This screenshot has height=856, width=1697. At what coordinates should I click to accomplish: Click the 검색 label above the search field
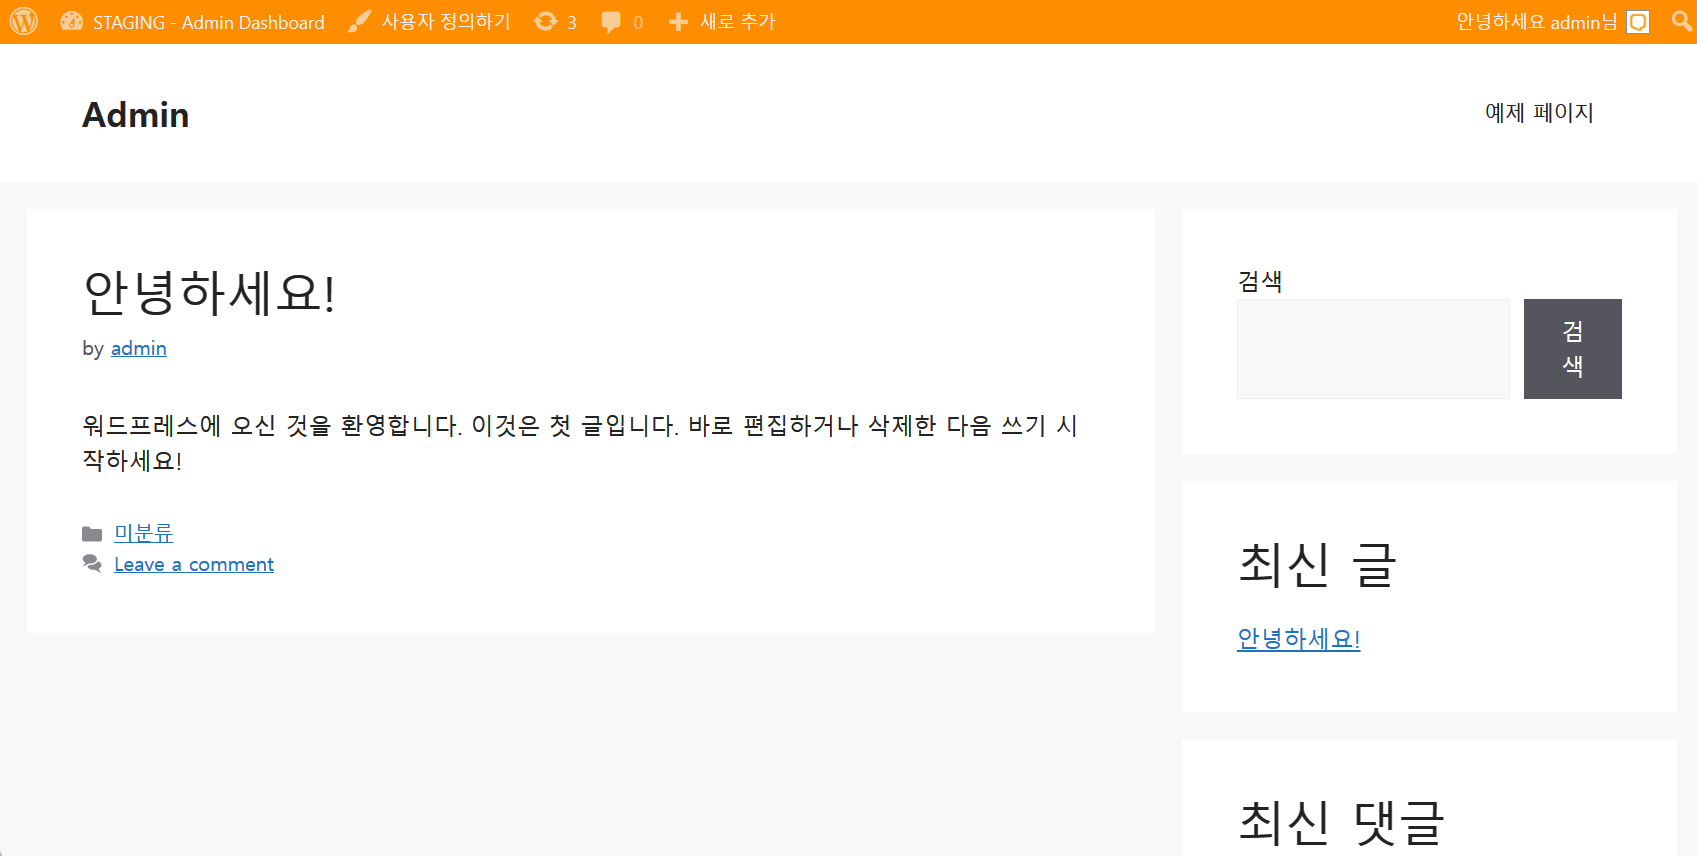click(1260, 281)
